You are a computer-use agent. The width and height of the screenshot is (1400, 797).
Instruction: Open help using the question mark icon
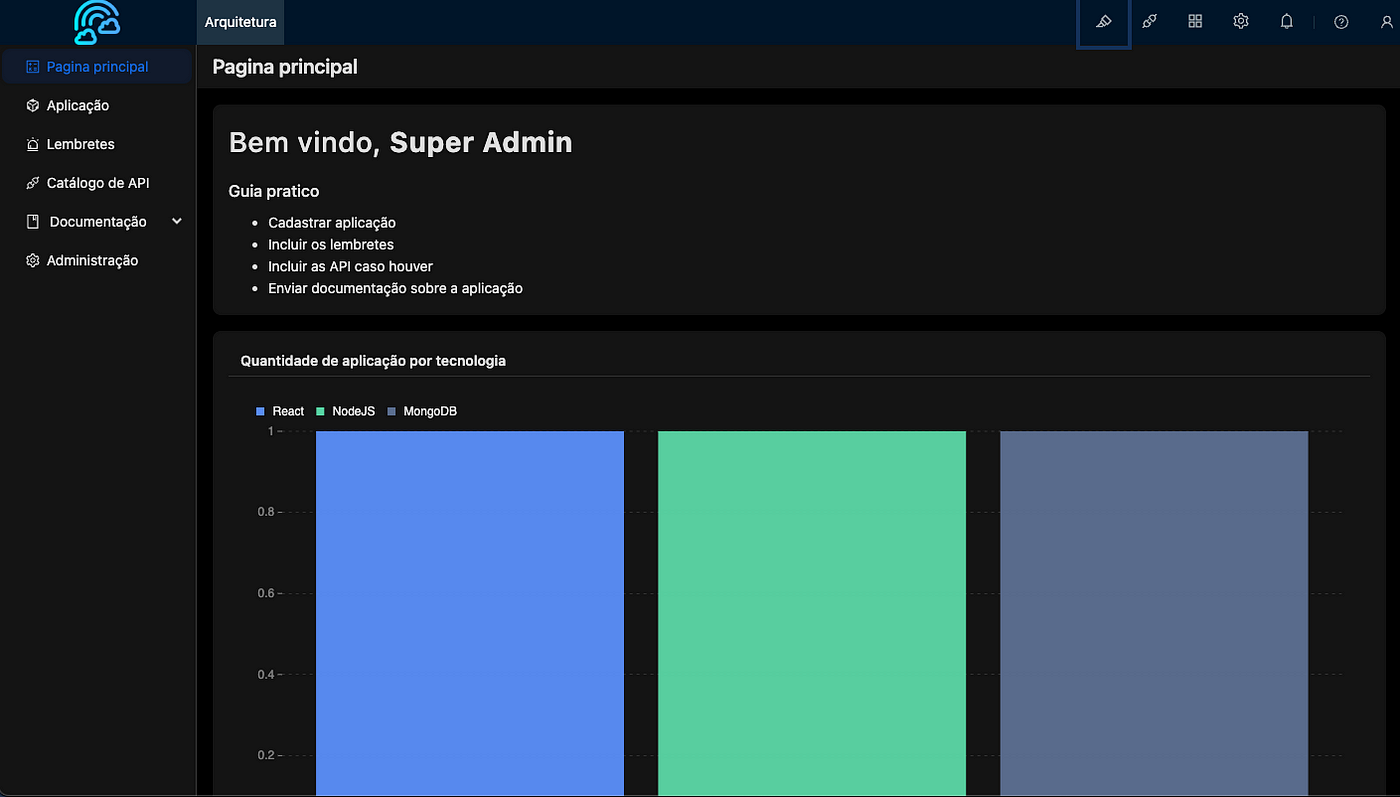[x=1342, y=22]
